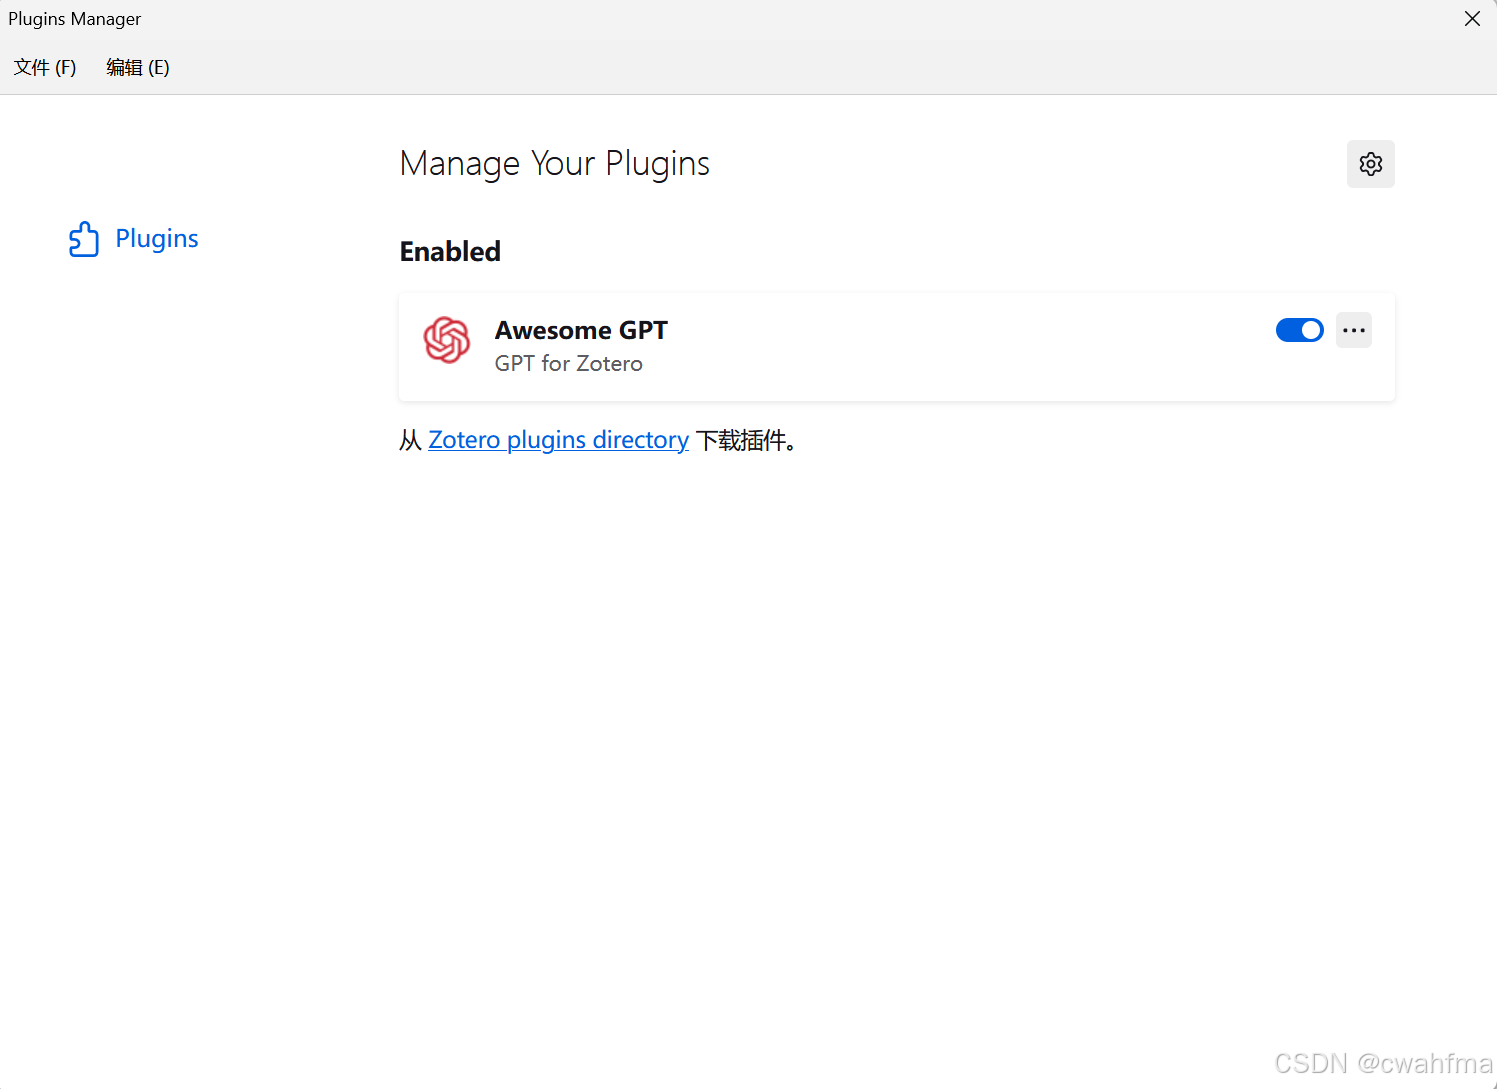Click the "从" character before the link
Image resolution: width=1497 pixels, height=1089 pixels.
tap(410, 440)
